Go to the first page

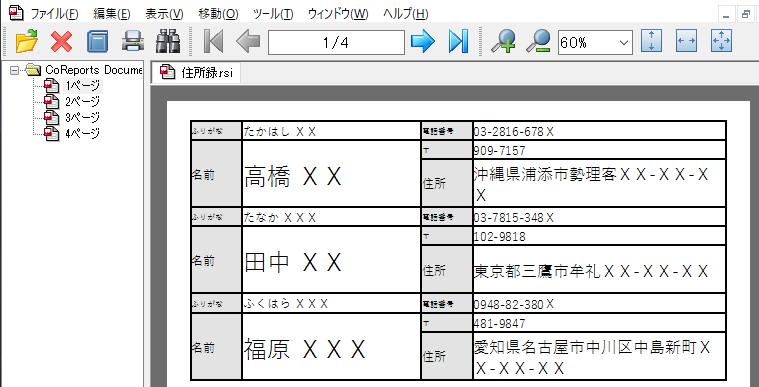coord(213,42)
